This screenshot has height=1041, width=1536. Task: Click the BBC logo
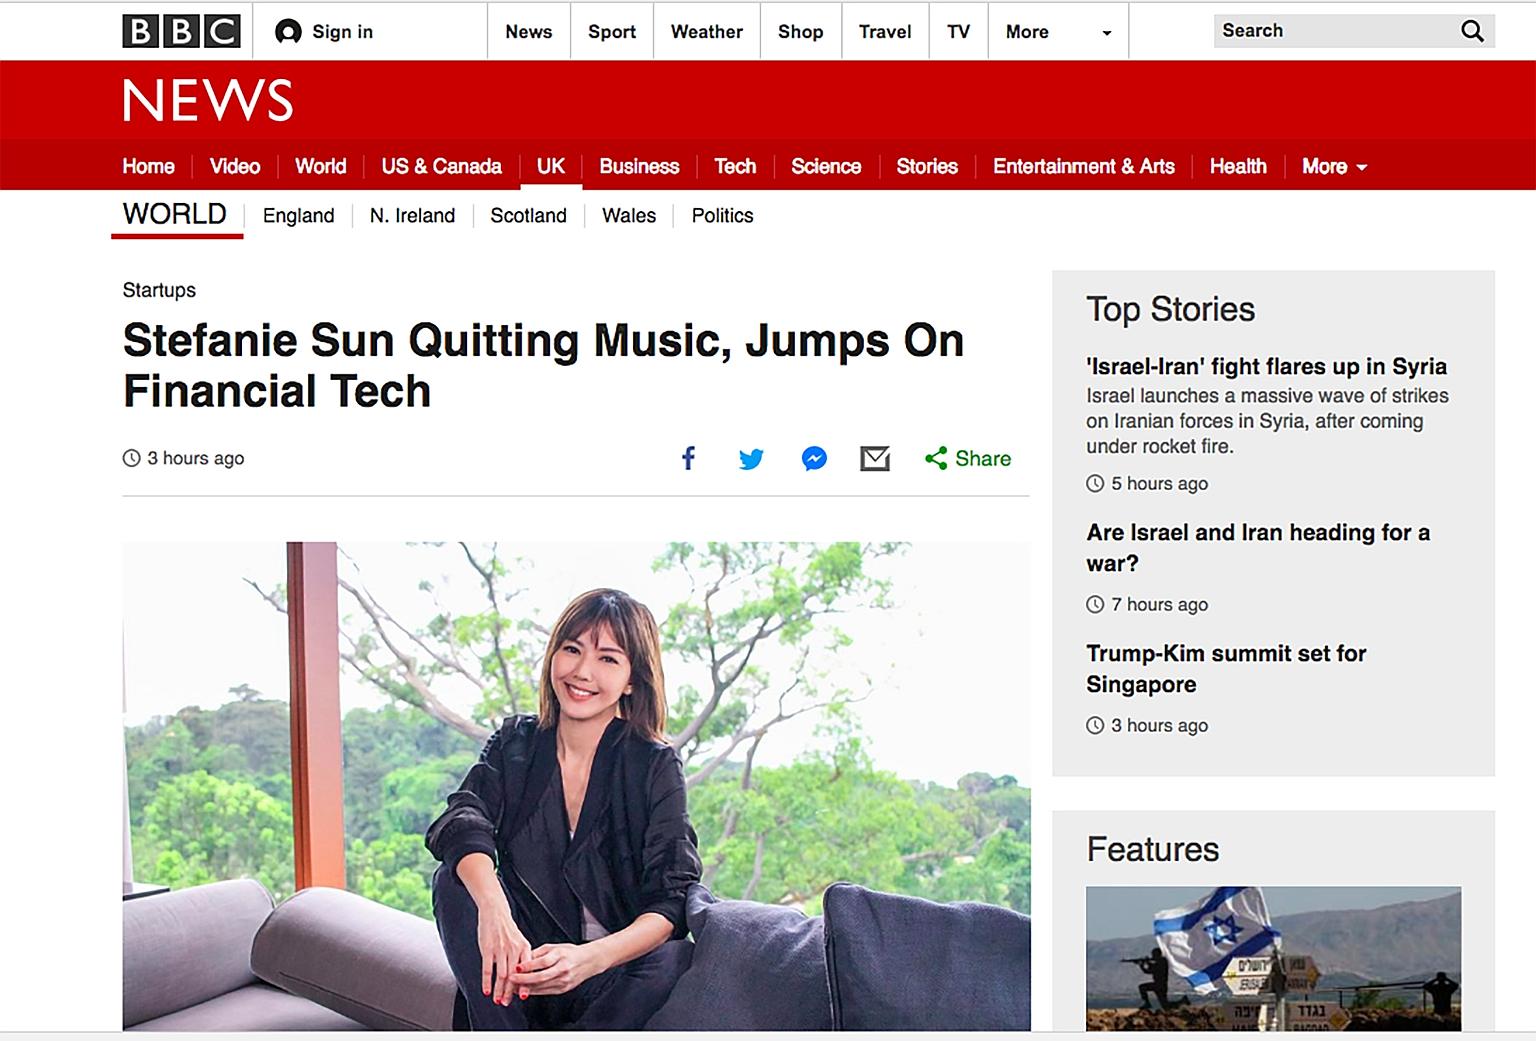(x=180, y=30)
